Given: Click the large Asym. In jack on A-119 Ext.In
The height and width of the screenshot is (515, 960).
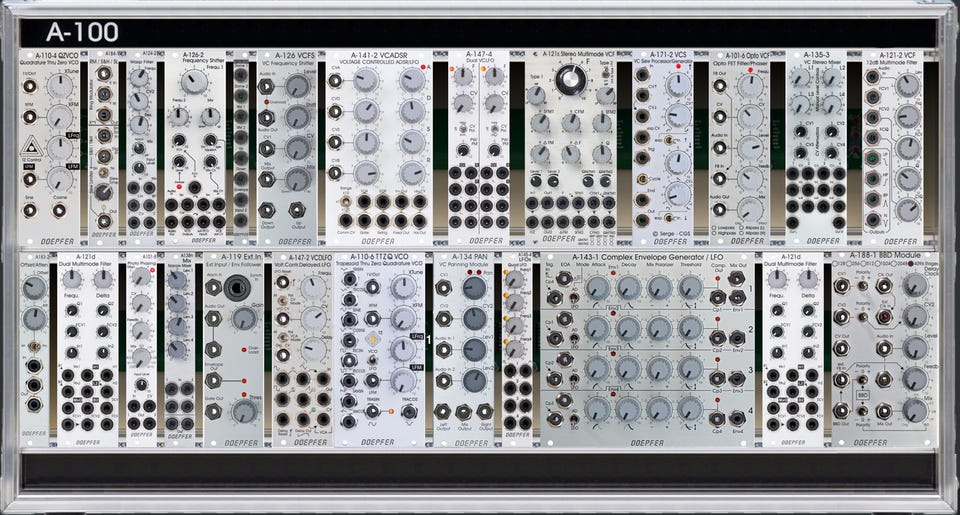Looking at the screenshot, I should [238, 287].
